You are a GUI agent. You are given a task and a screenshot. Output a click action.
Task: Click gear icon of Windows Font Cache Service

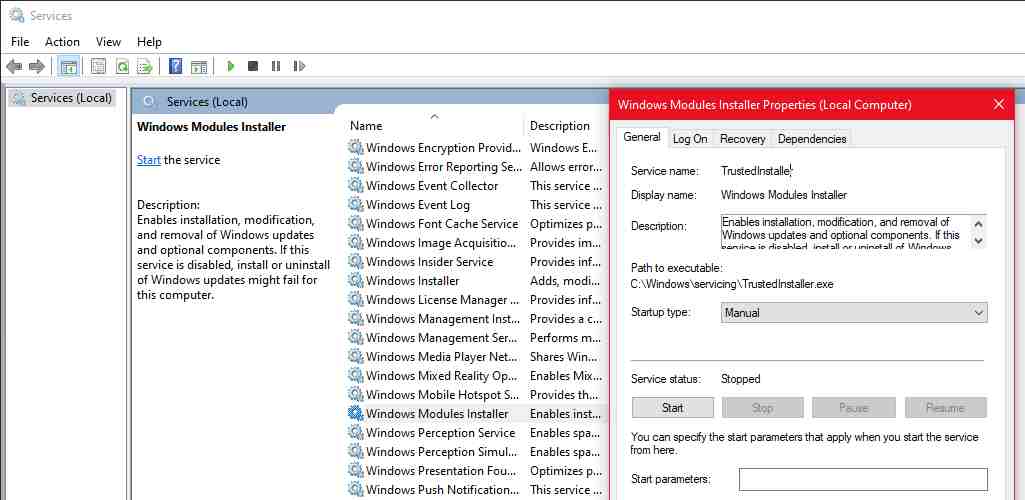(x=356, y=224)
